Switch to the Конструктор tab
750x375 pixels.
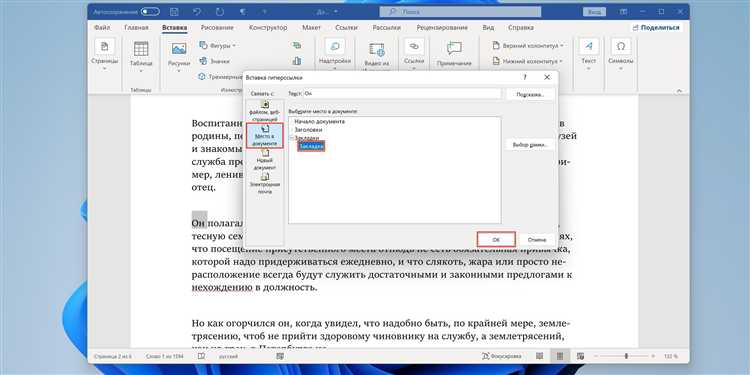[x=268, y=28]
